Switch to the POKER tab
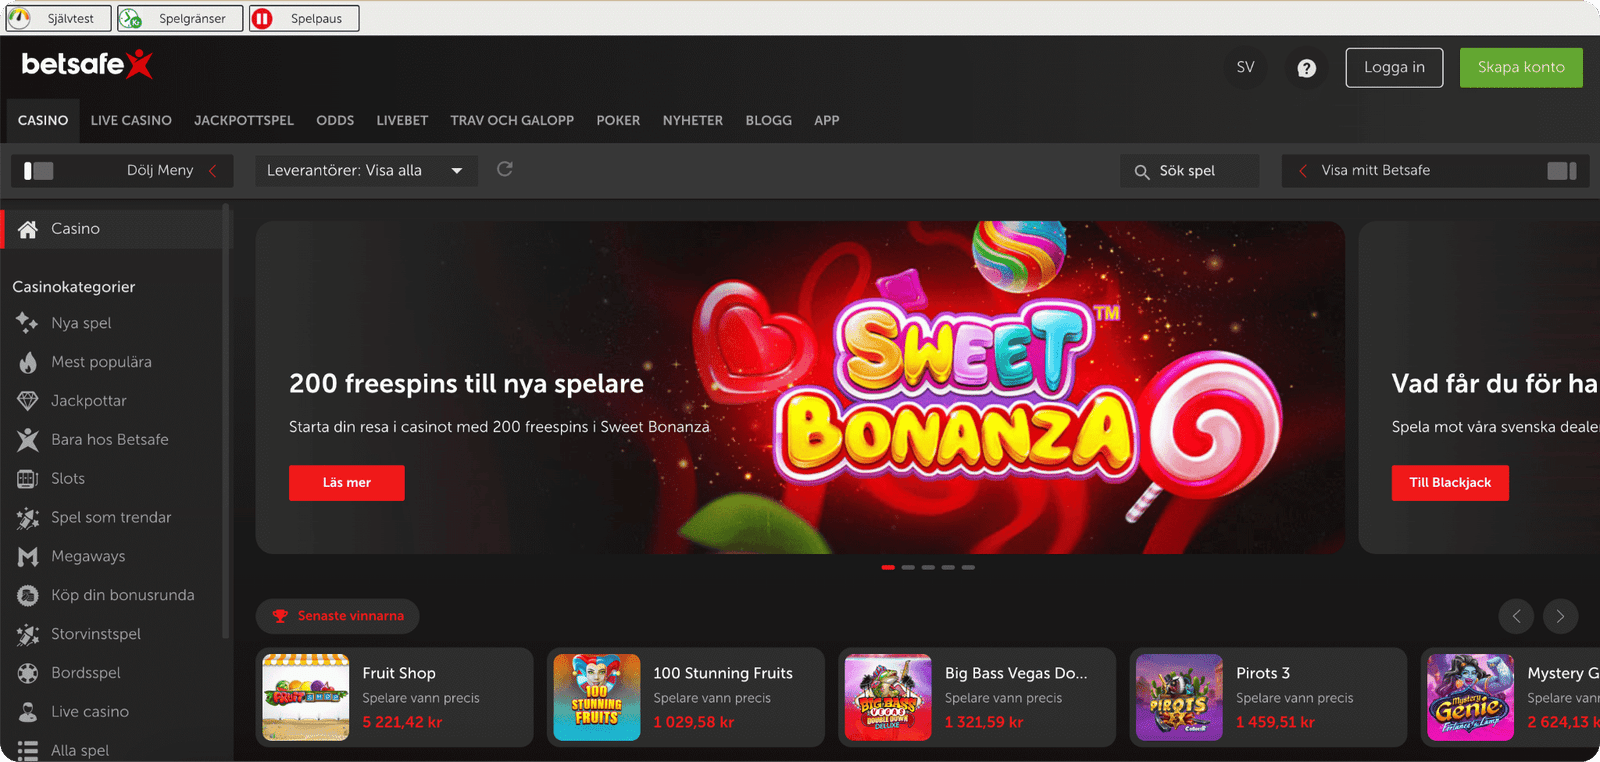The height and width of the screenshot is (762, 1600). 618,120
